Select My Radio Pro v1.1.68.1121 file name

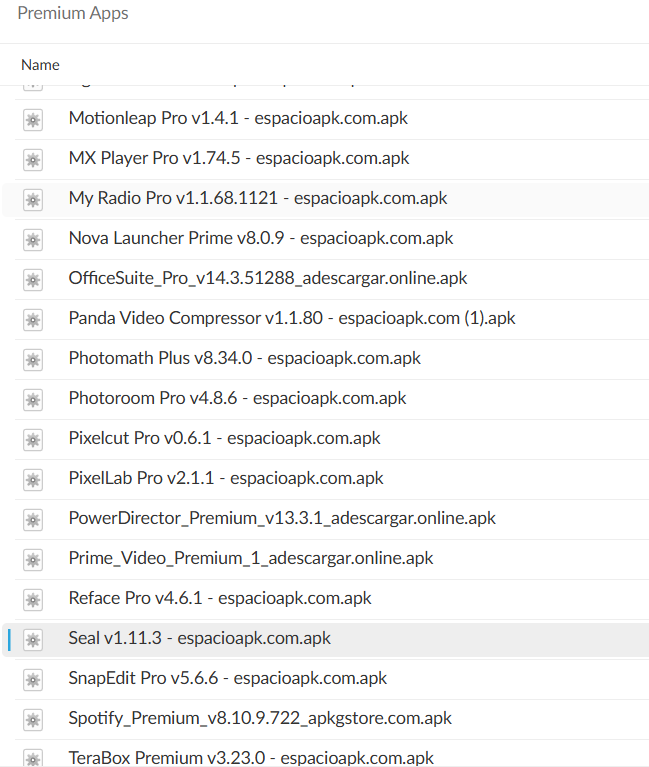point(258,199)
